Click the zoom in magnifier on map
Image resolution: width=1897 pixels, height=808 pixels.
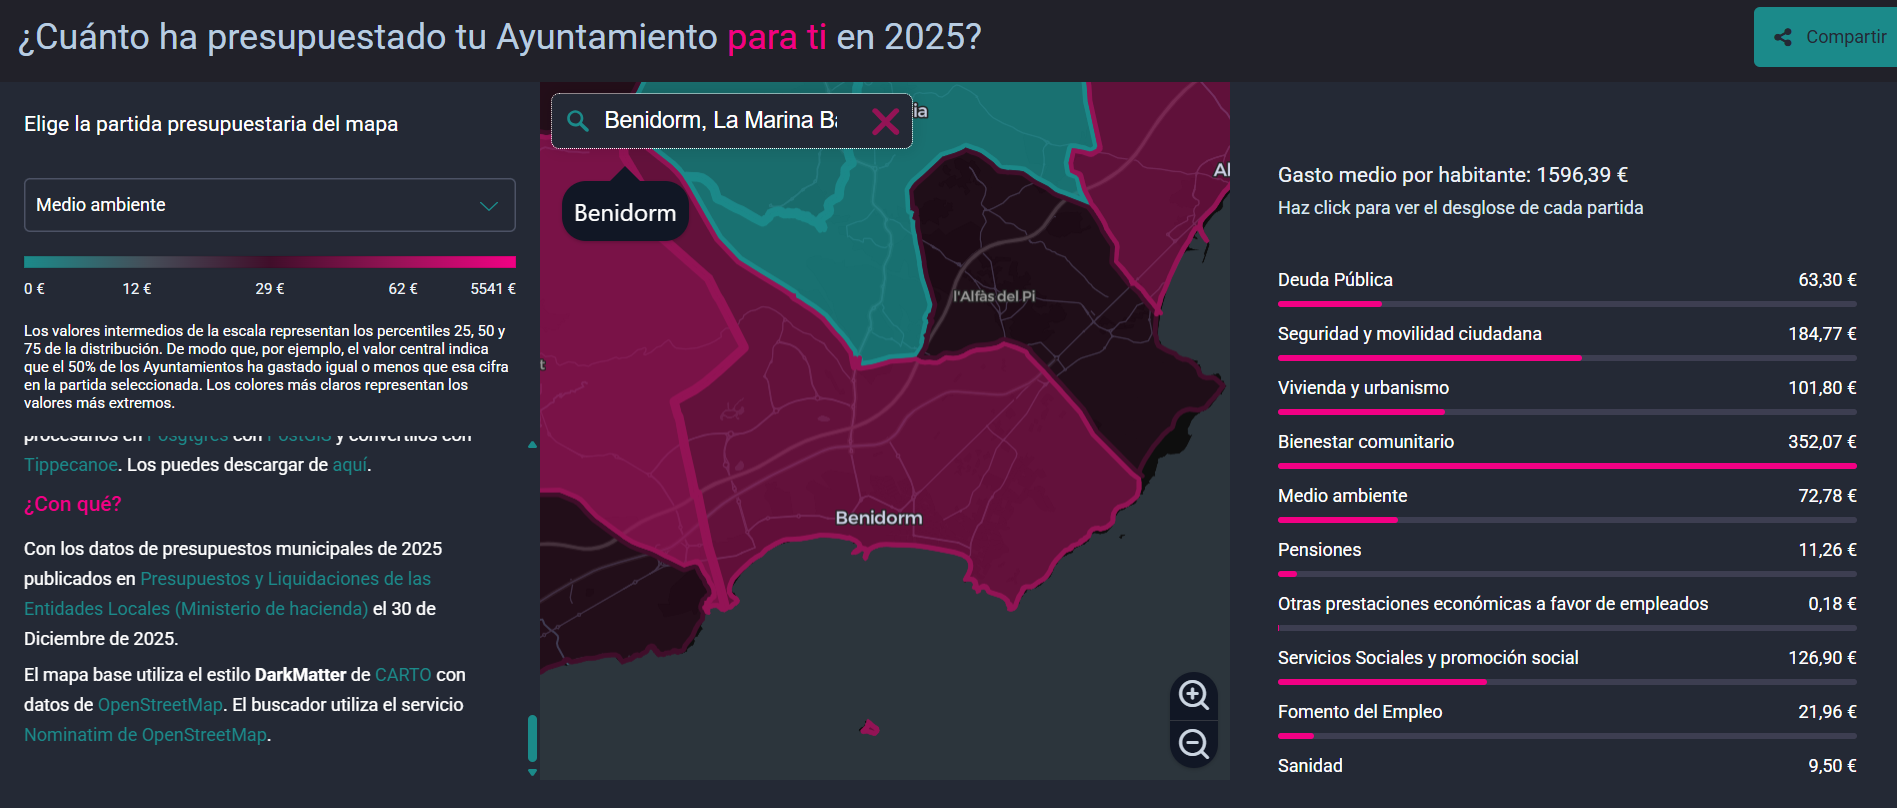(1193, 694)
